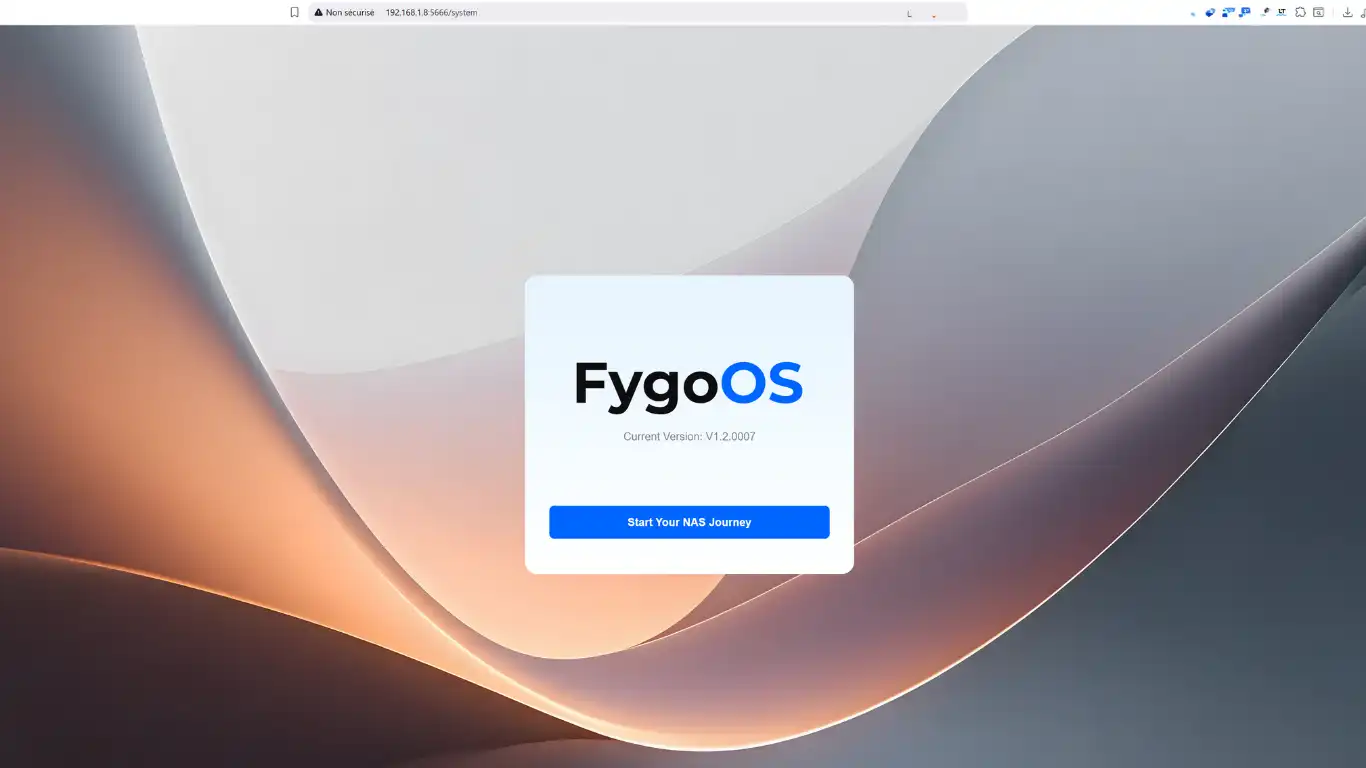Open the browser Extensions puzzle icon
The image size is (1366, 768).
coord(1300,12)
